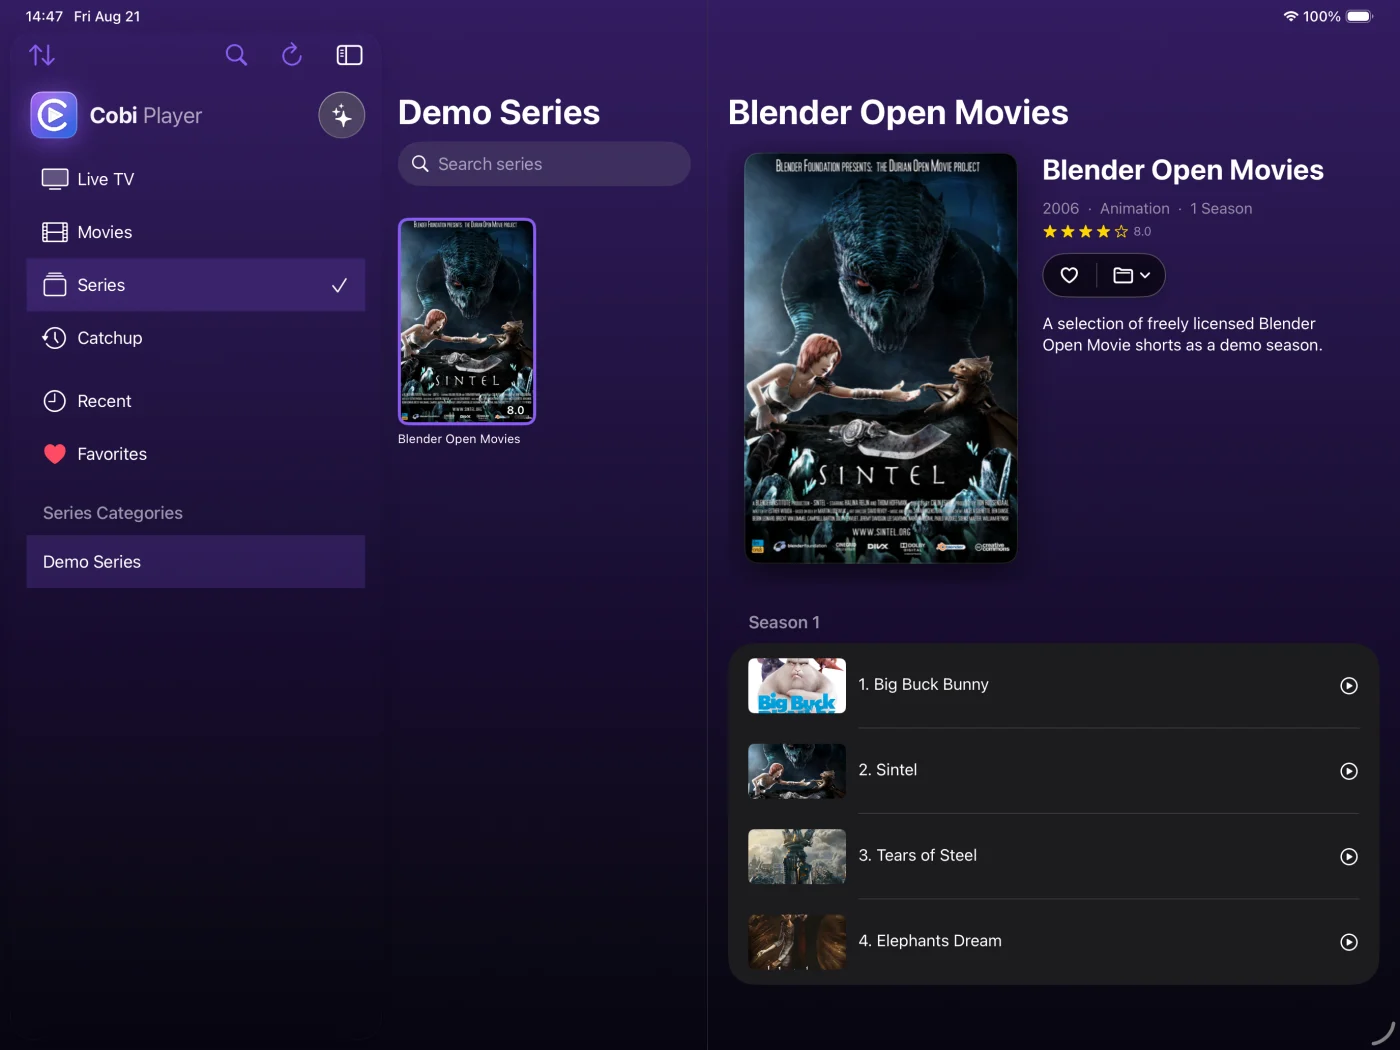Open Movies section
The height and width of the screenshot is (1050, 1400).
(x=196, y=232)
